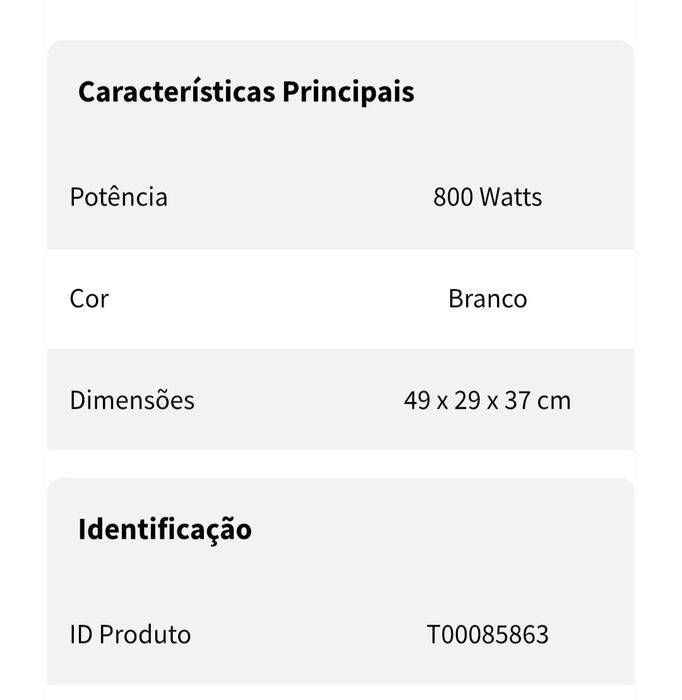This screenshot has width=682, height=700.
Task: Click the number 29 in the dimensions
Action: pos(465,401)
